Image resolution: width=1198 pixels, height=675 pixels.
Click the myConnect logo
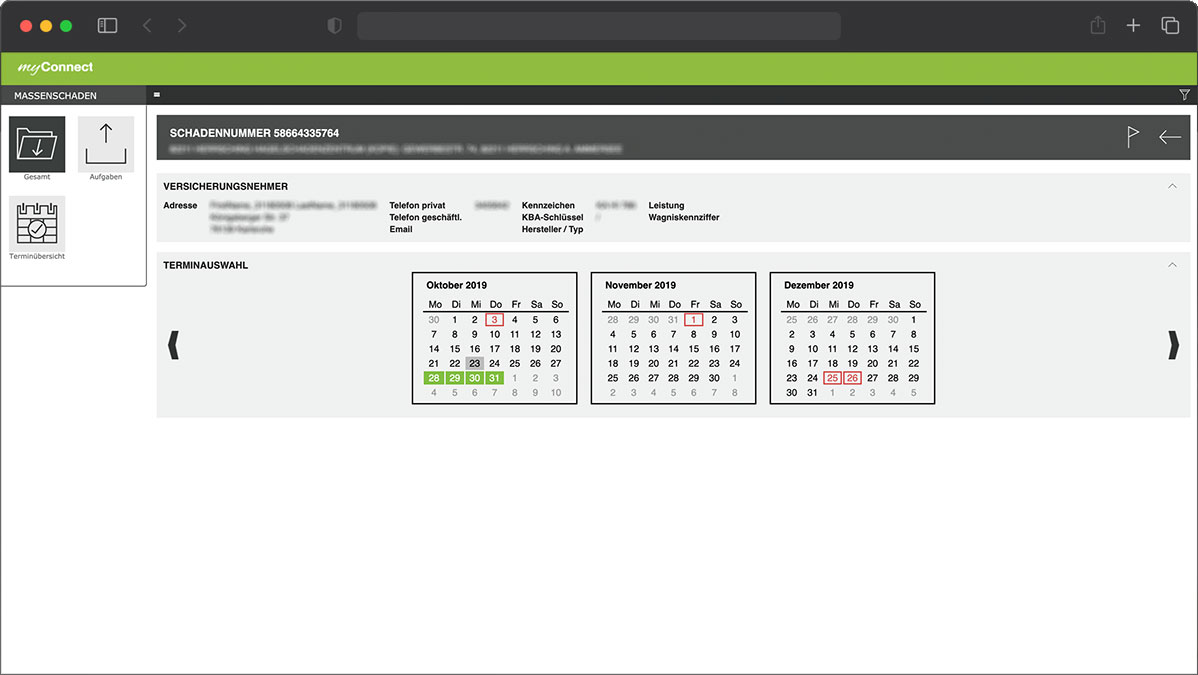[x=55, y=68]
